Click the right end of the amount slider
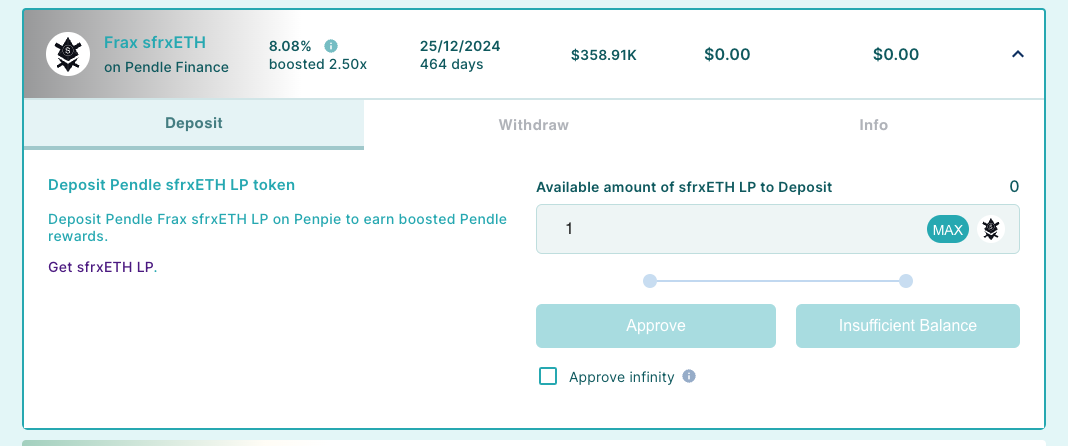Viewport: 1068px width, 446px height. click(x=906, y=281)
